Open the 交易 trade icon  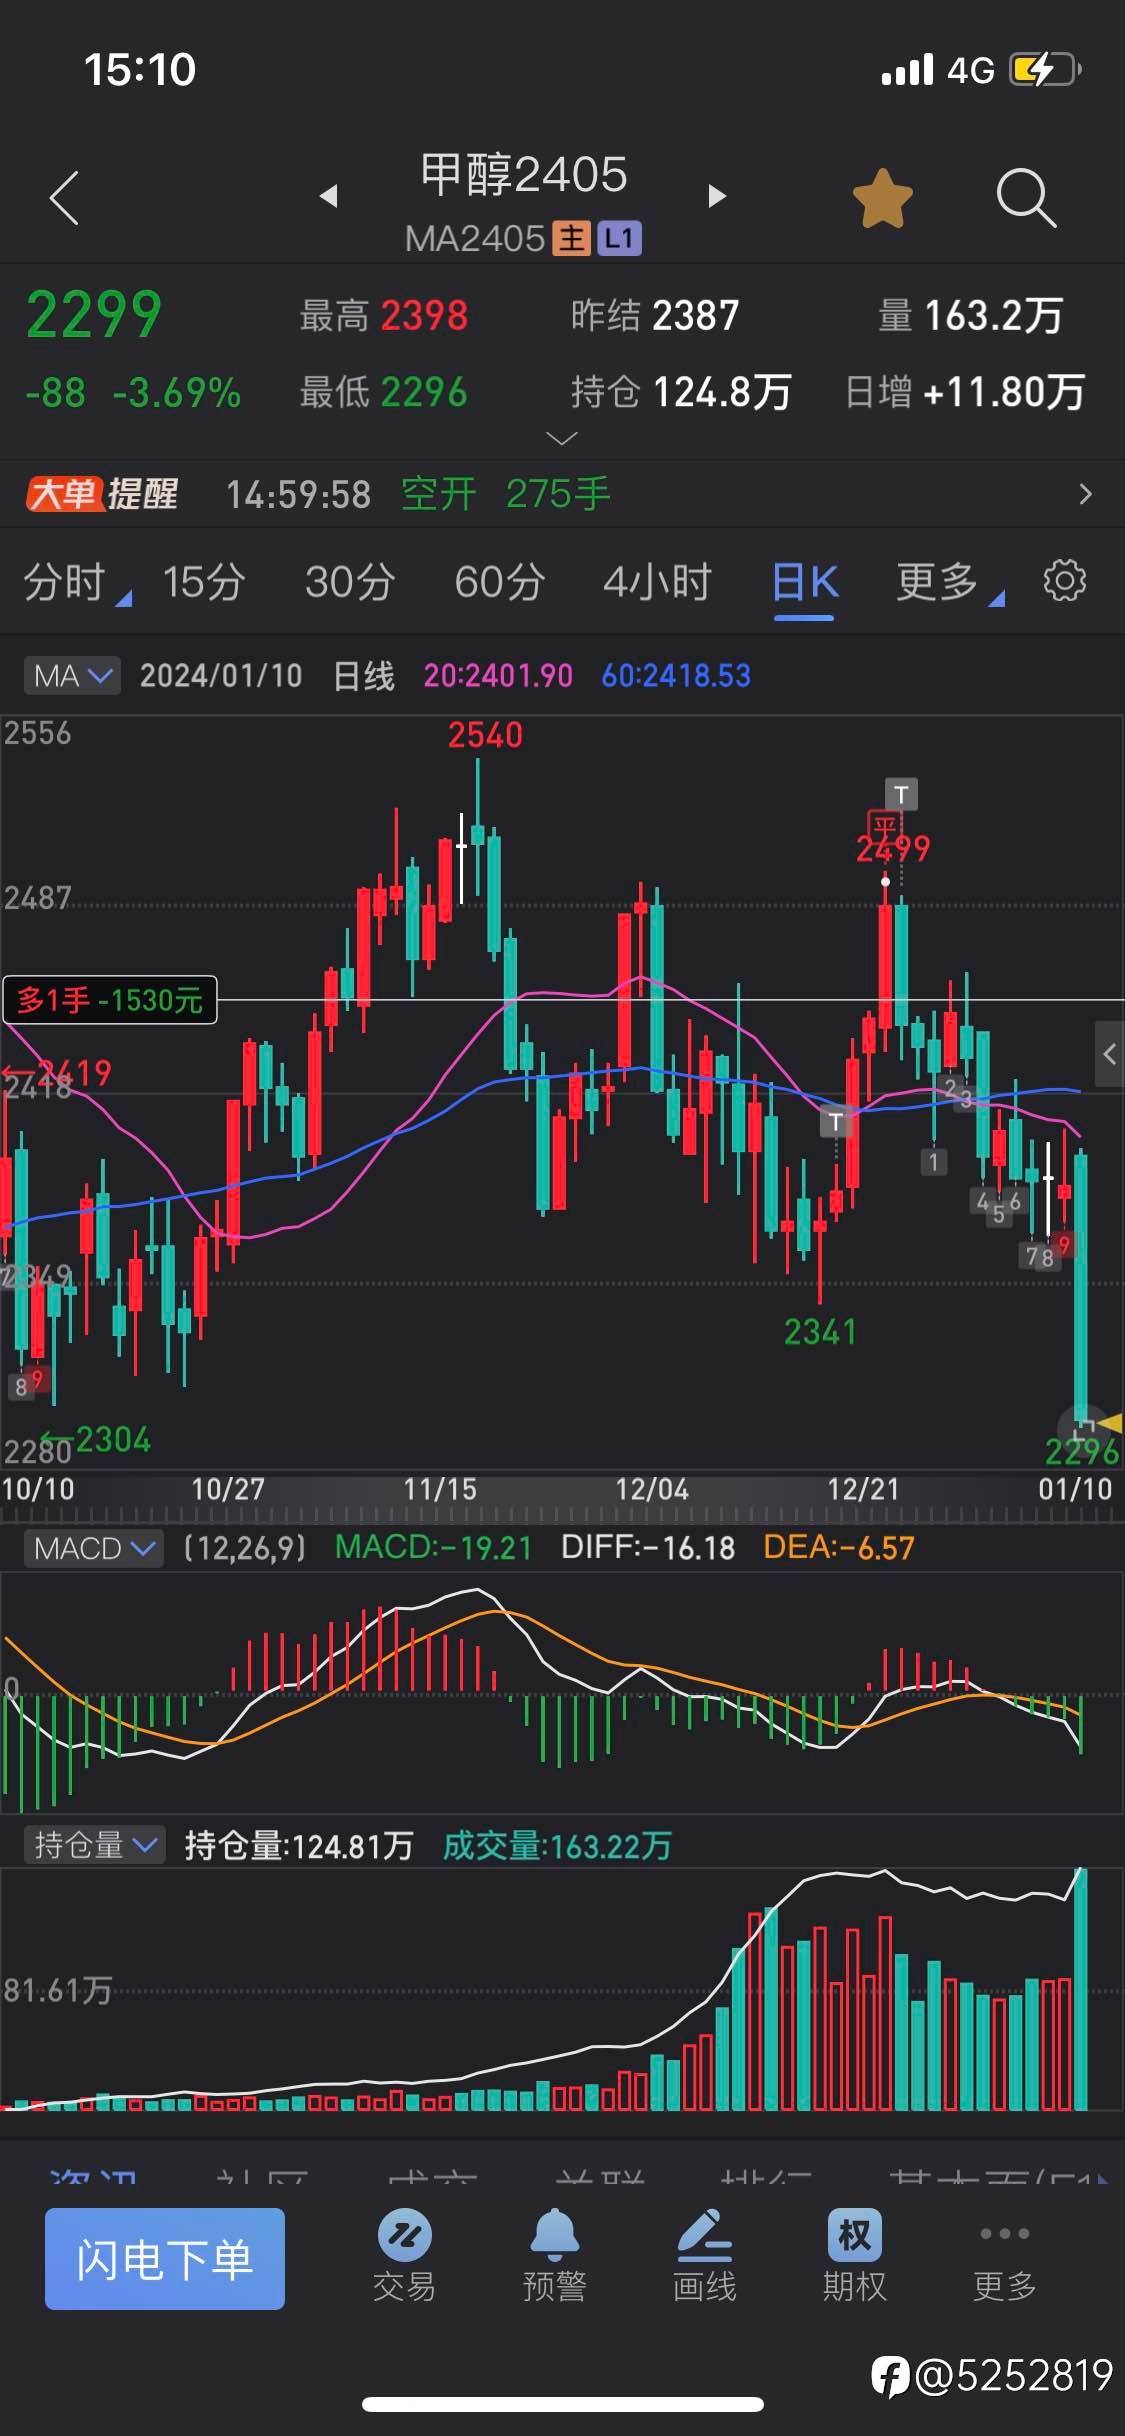click(x=404, y=2257)
